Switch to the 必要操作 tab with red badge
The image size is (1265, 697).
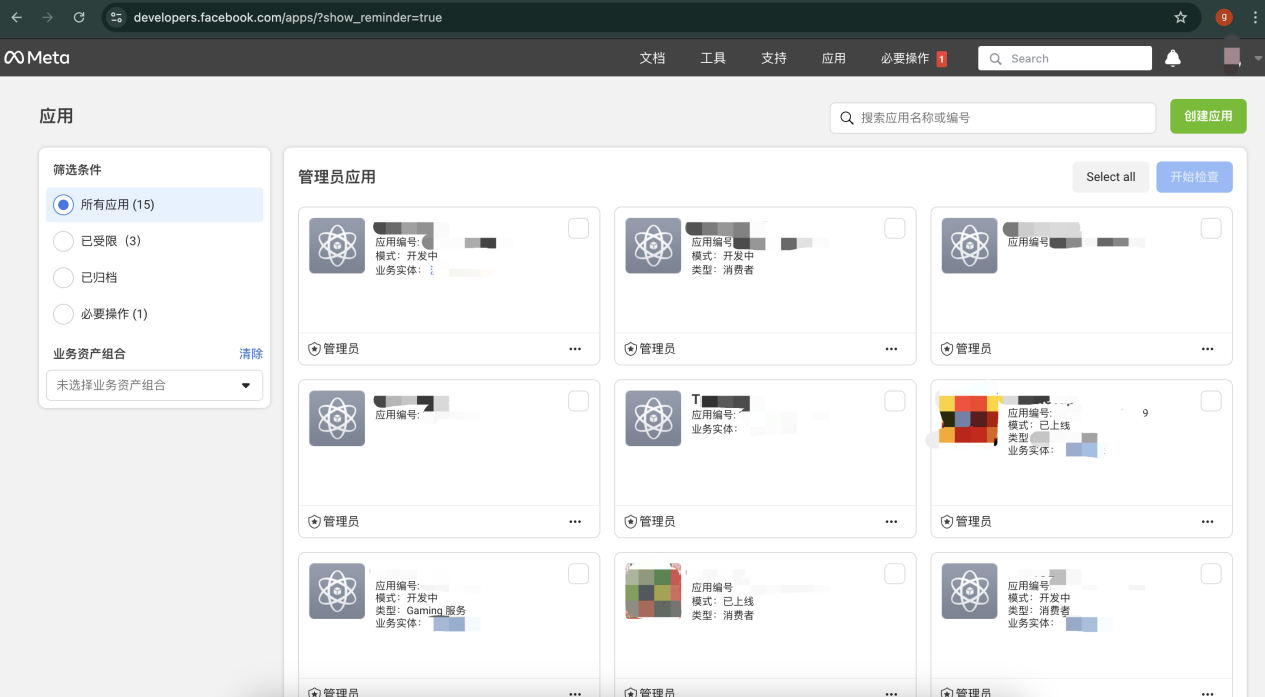click(905, 58)
